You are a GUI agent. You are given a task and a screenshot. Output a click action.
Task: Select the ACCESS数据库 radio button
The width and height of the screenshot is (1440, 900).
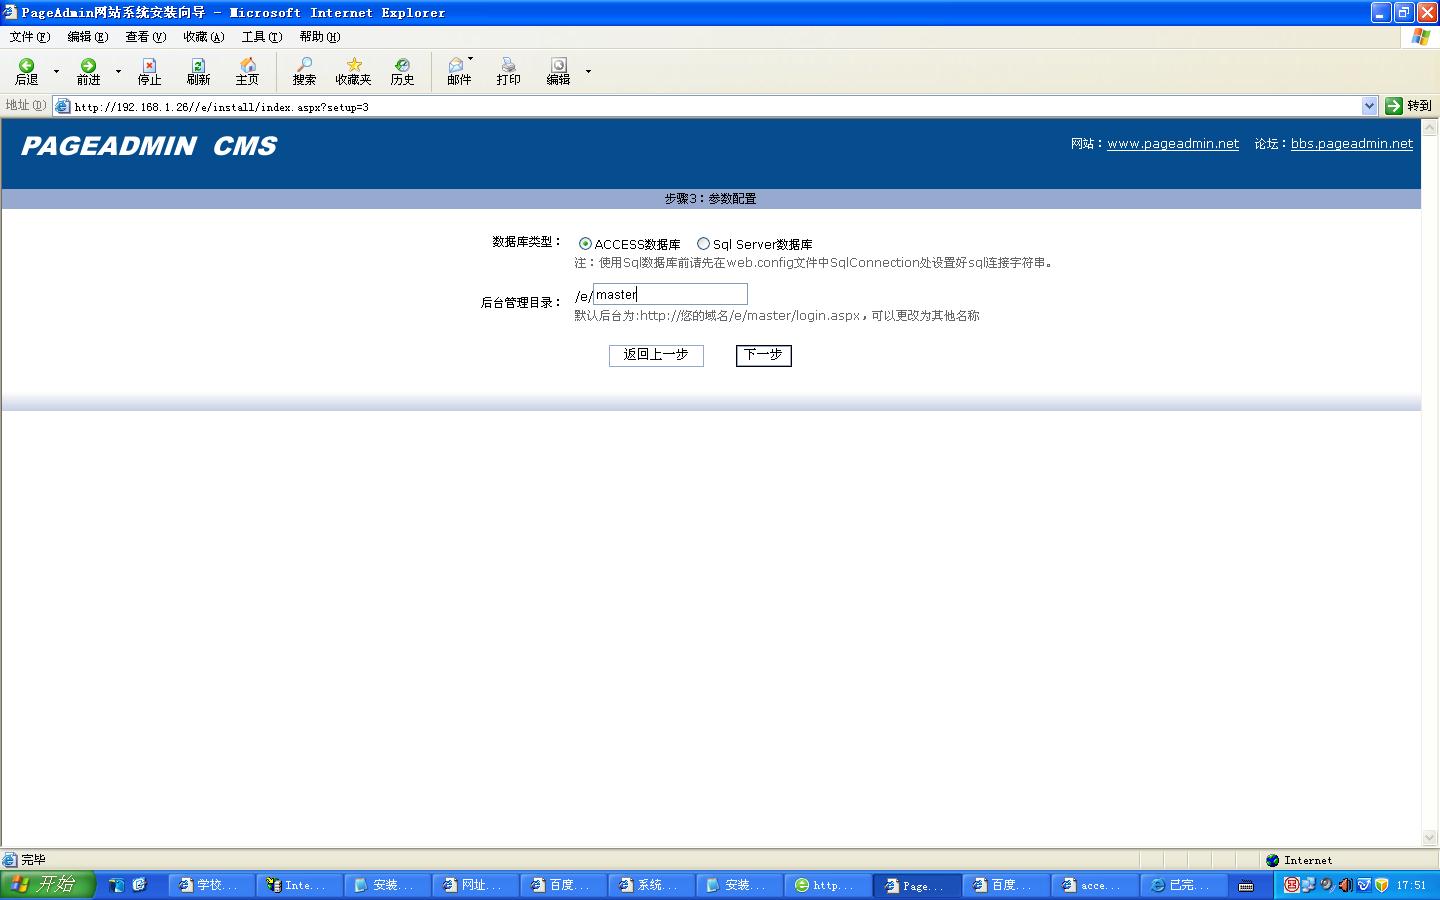click(586, 244)
